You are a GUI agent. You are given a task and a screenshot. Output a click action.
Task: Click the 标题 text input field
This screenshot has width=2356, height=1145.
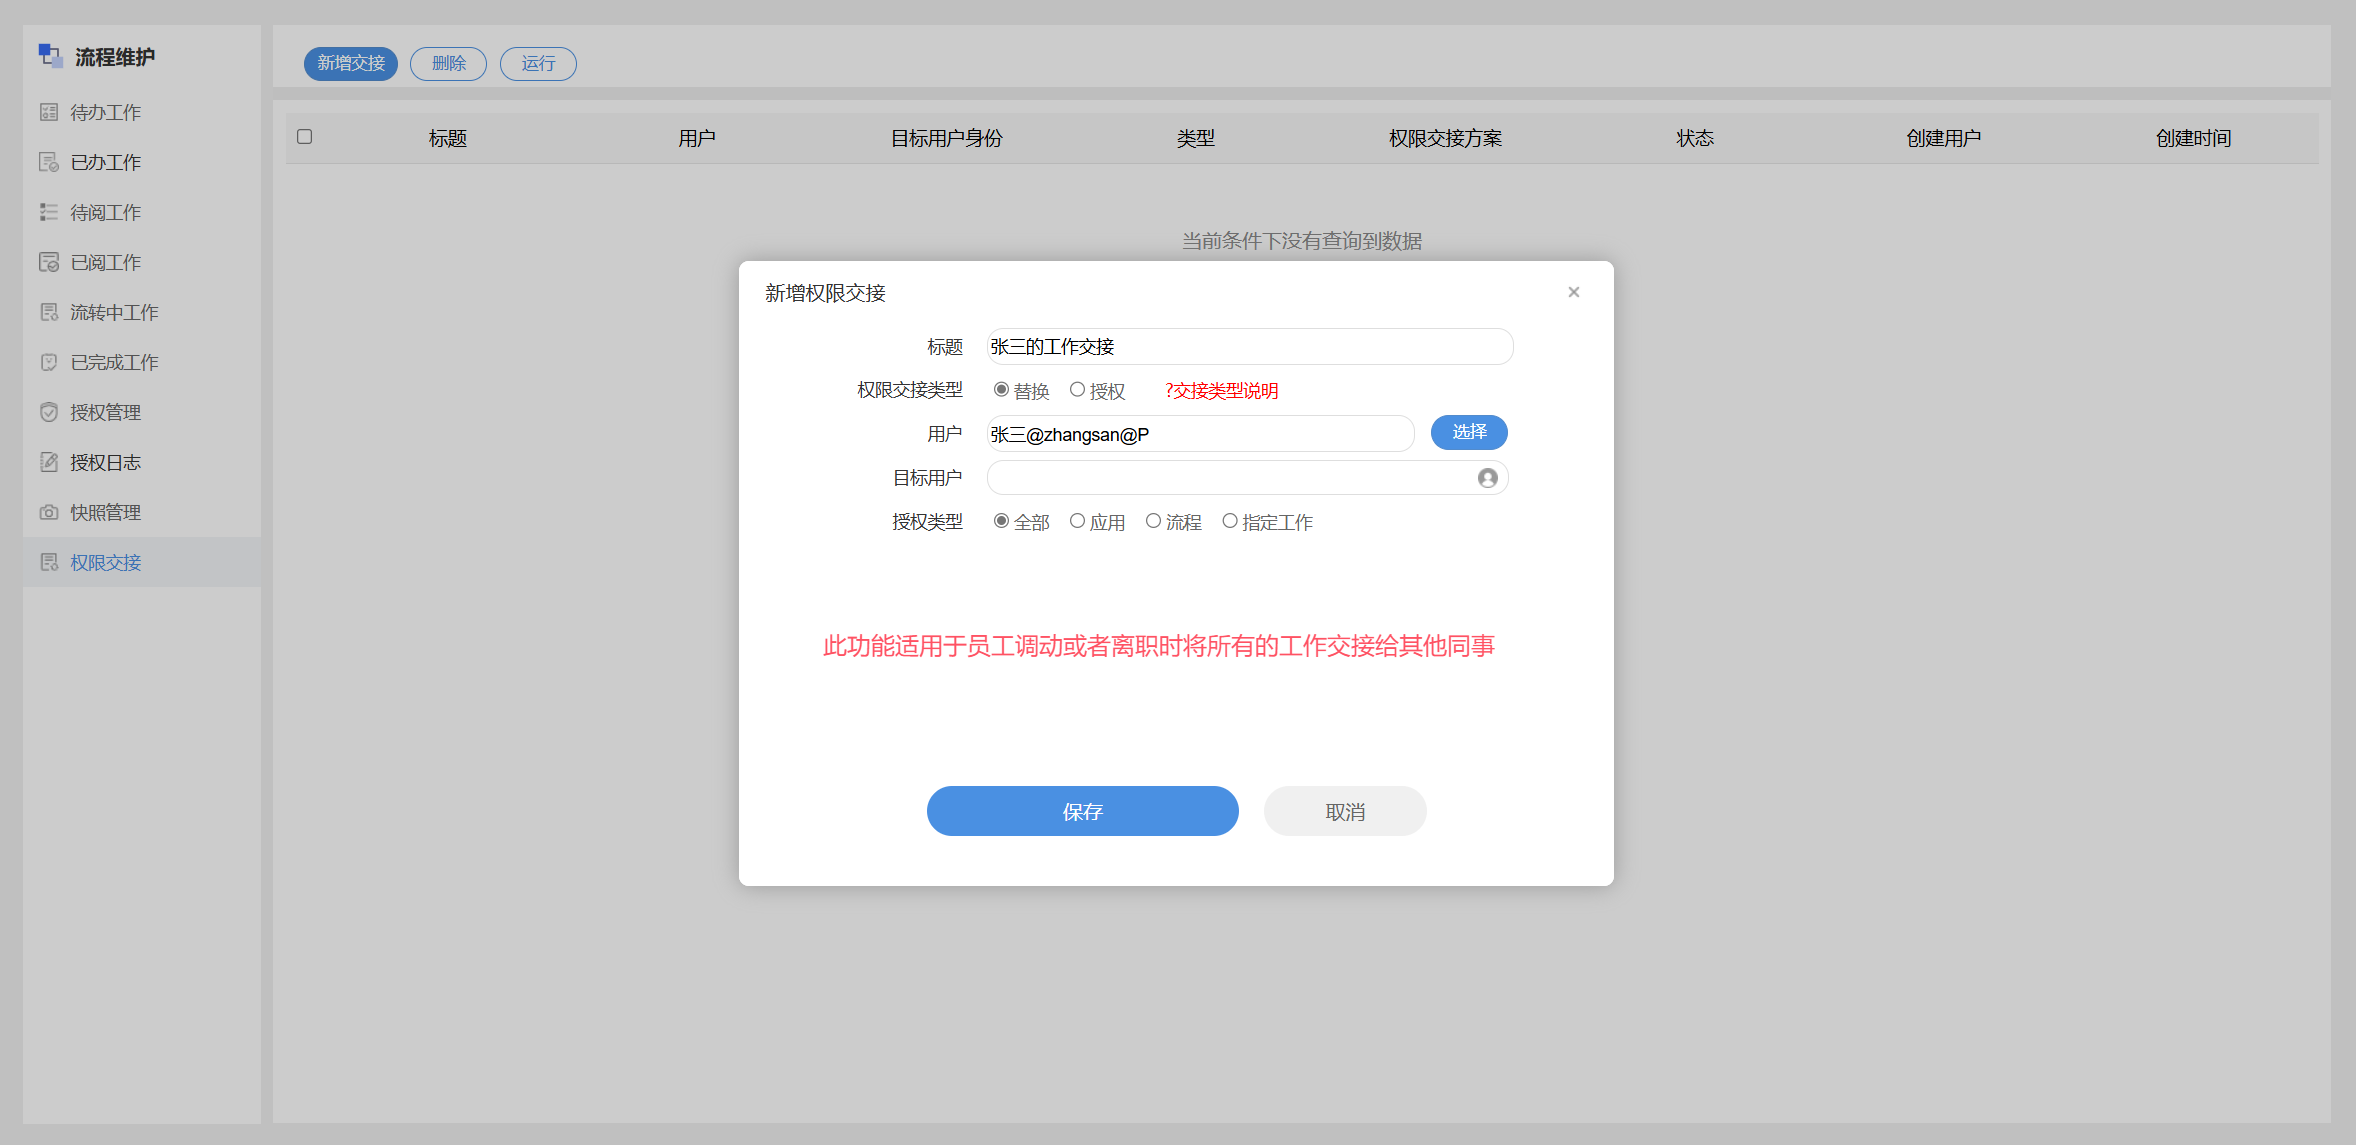pos(1249,347)
